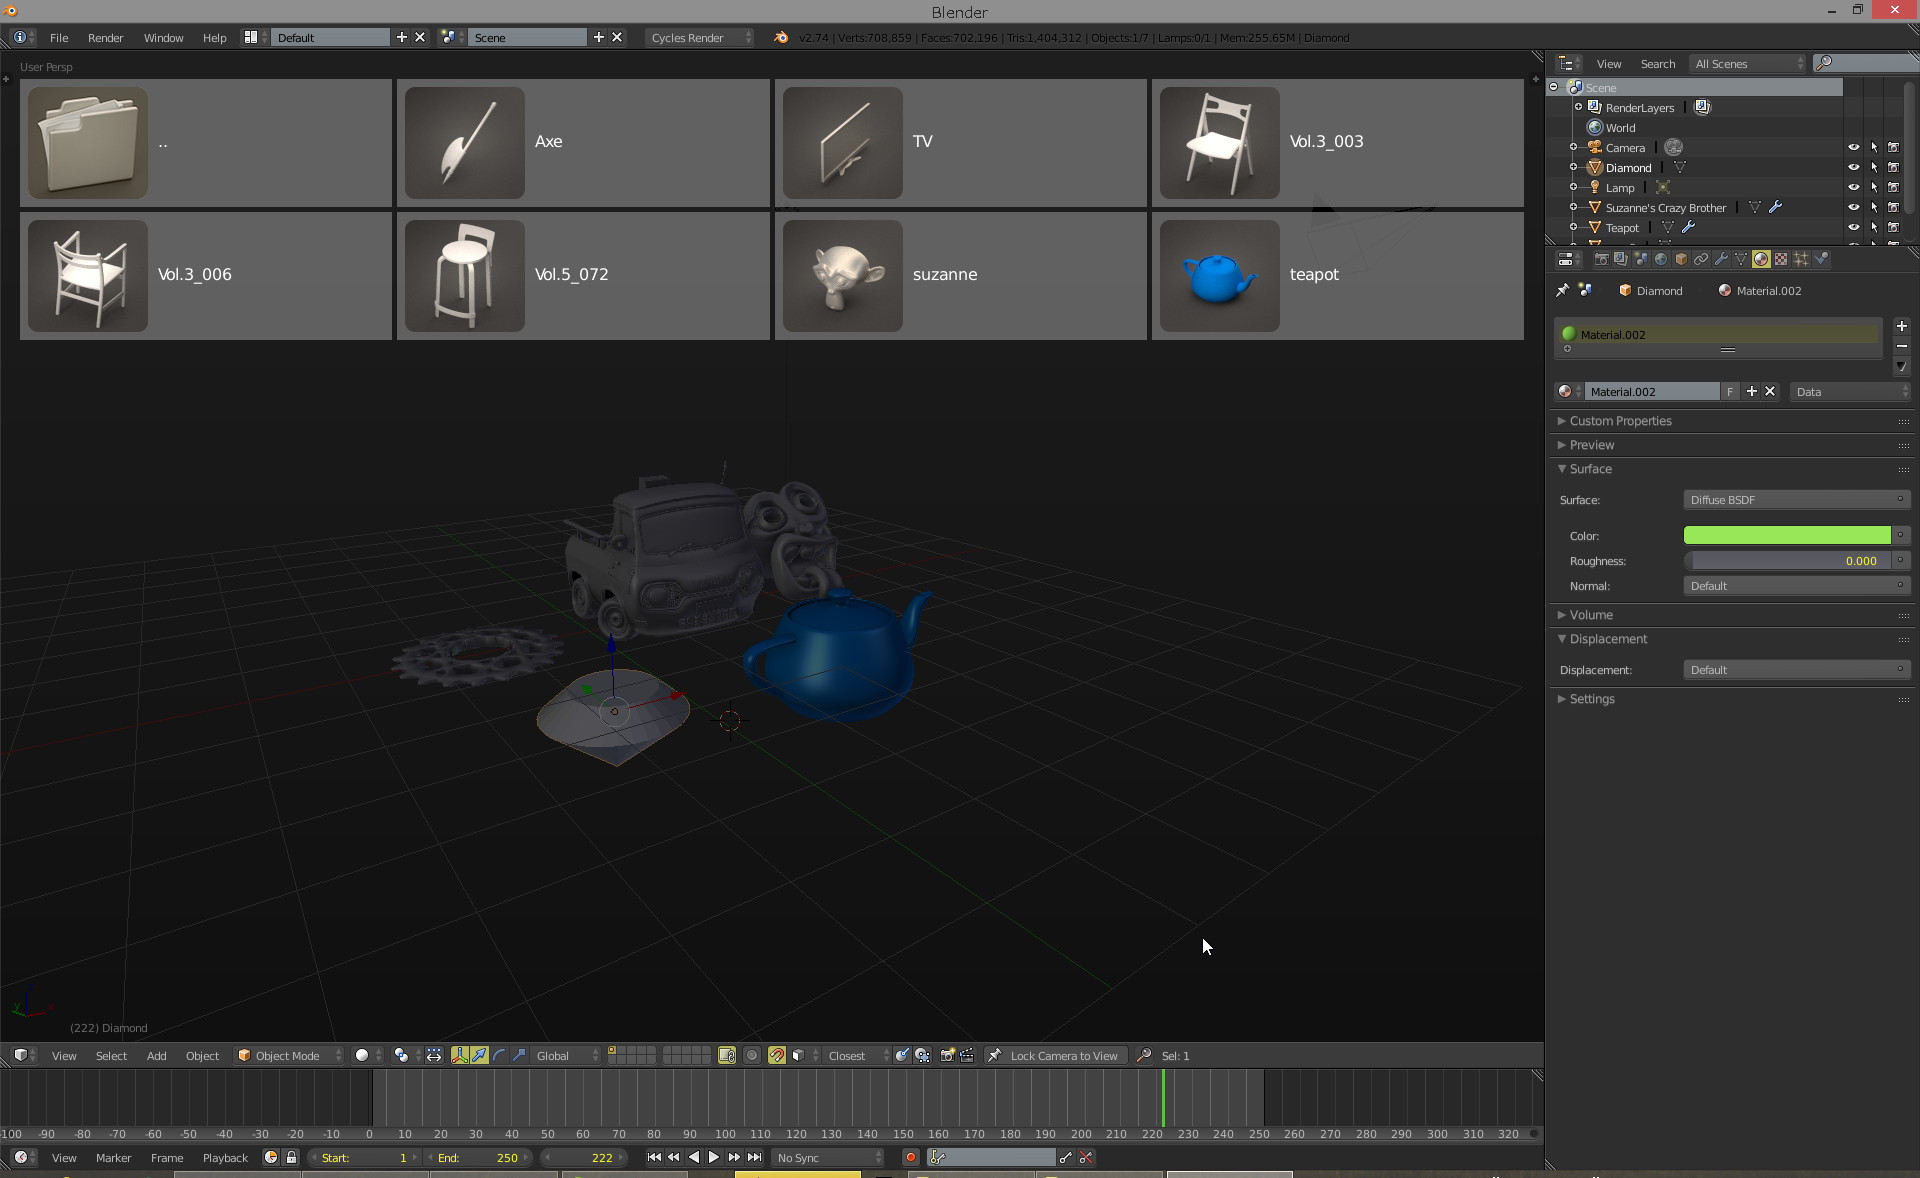
Task: Open the Physics properties tab icon
Action: click(1821, 259)
